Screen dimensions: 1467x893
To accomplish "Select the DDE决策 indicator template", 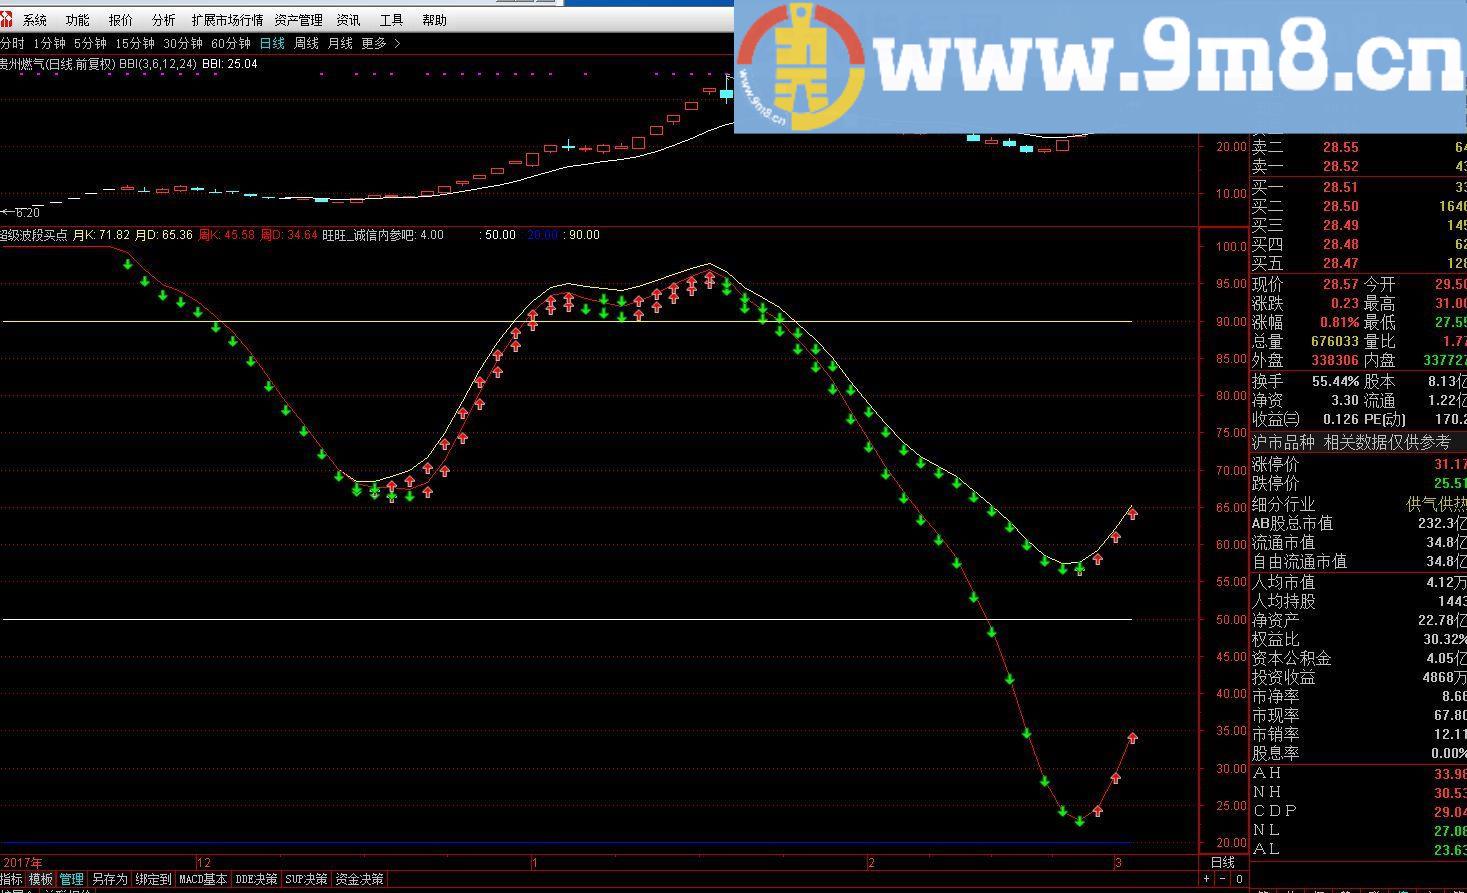I will click(256, 880).
